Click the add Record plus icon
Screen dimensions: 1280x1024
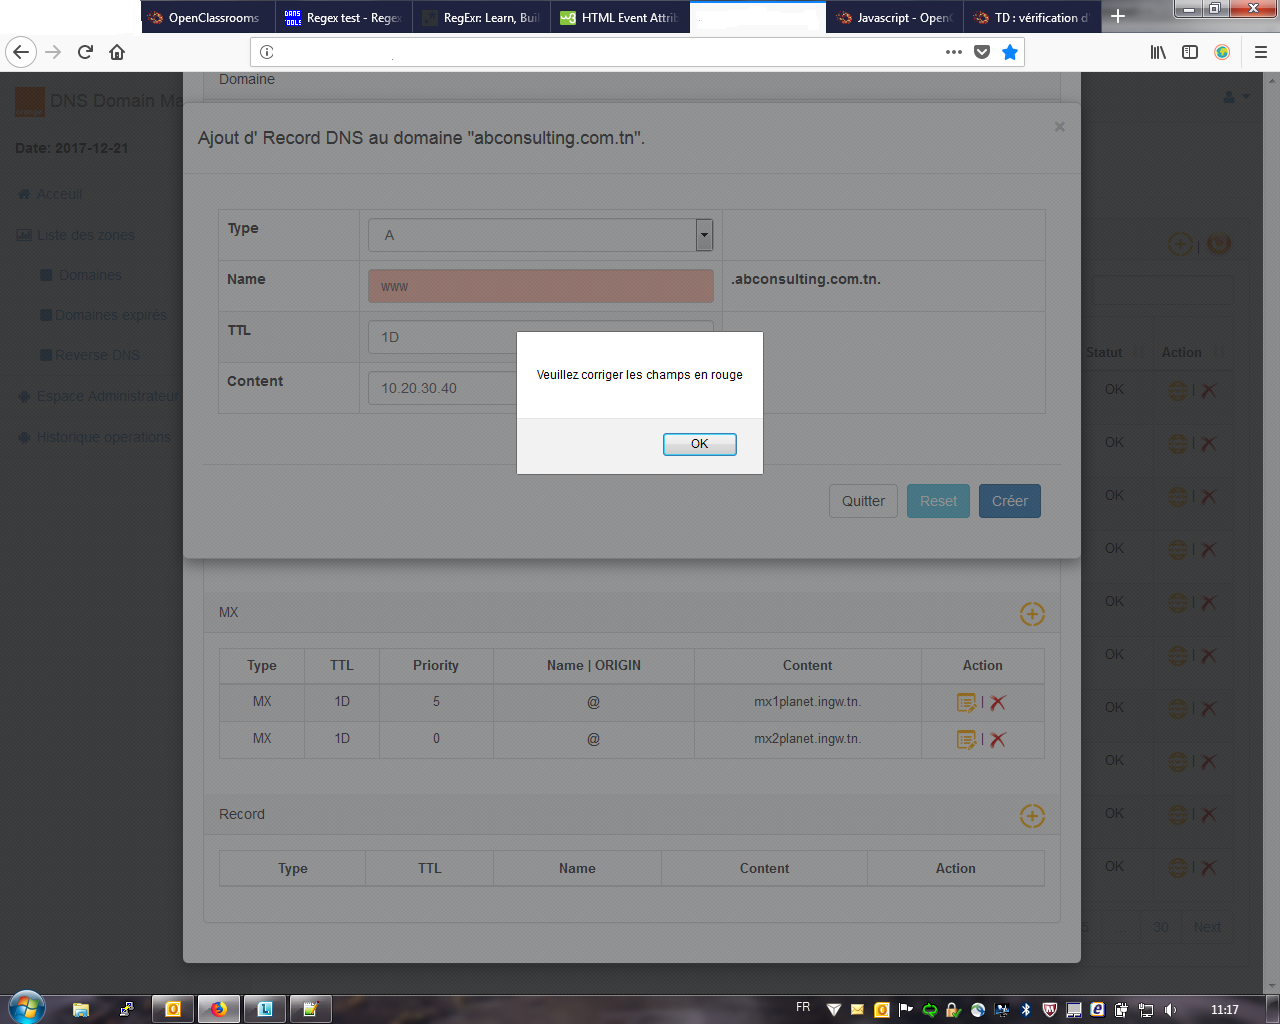(1032, 816)
